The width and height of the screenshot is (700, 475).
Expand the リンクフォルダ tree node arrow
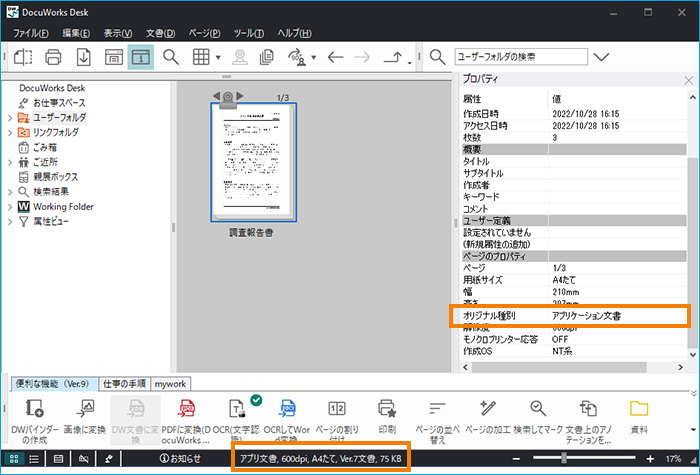pos(10,133)
